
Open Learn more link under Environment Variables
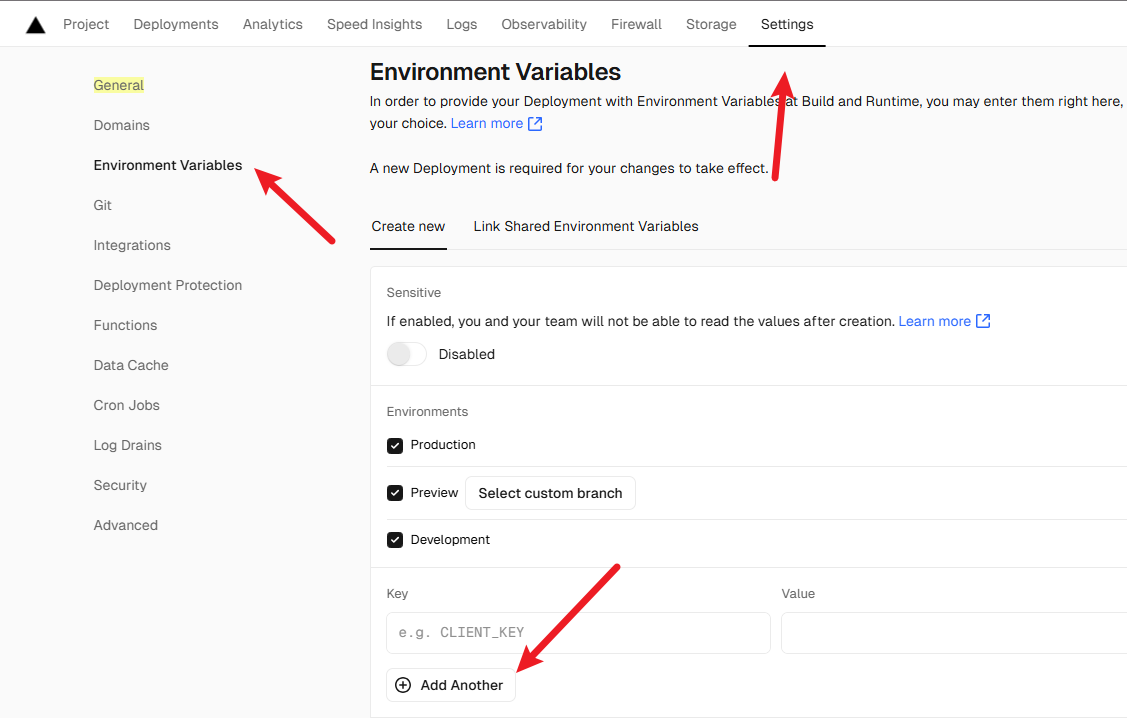coord(487,123)
